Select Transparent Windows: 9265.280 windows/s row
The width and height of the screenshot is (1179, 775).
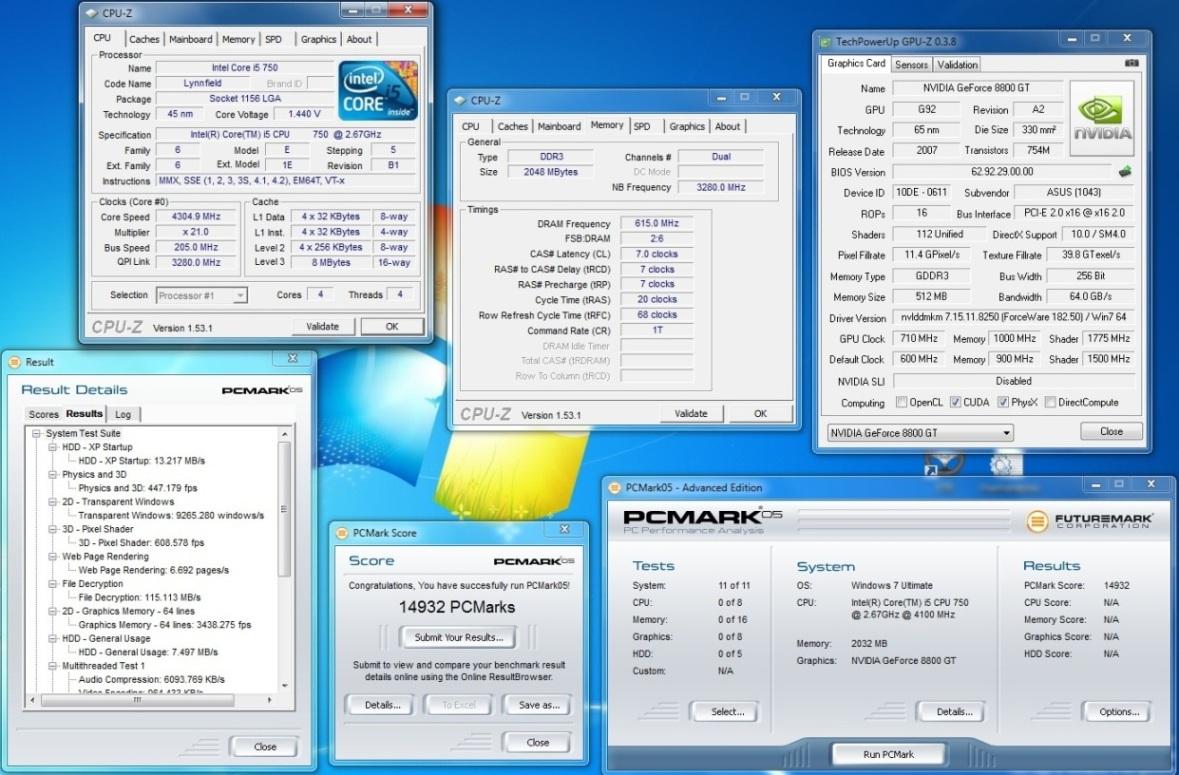pyautogui.click(x=171, y=516)
